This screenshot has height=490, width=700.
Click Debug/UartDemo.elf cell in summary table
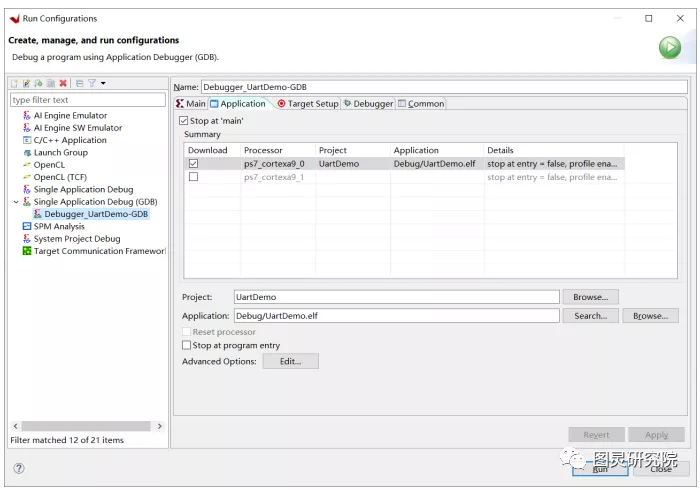pyautogui.click(x=434, y=164)
